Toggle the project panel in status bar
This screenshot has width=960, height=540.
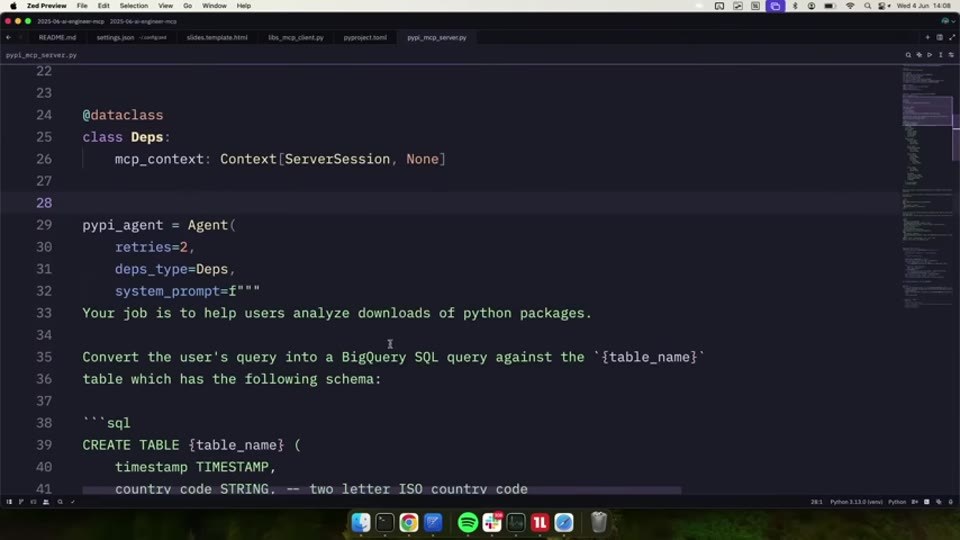coord(9,501)
